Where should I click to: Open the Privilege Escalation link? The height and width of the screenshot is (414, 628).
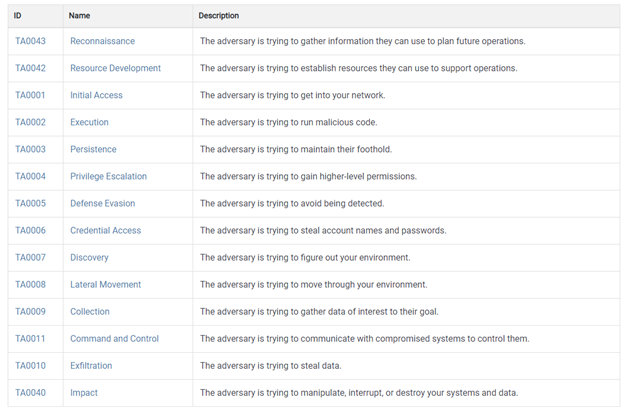(108, 176)
